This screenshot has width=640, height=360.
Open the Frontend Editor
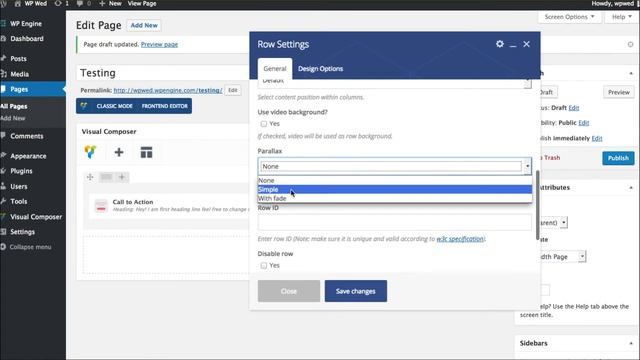point(164,106)
